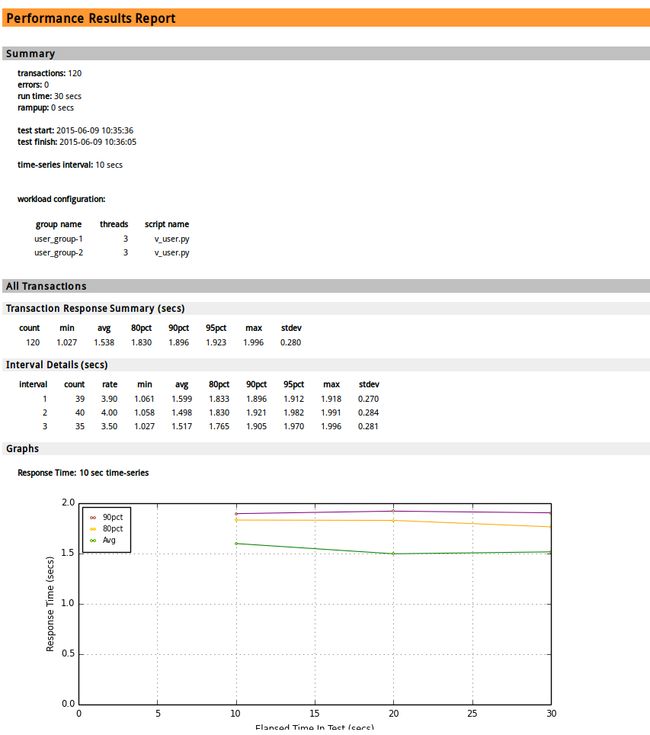Click the 90pct value 1.905

click(256, 427)
